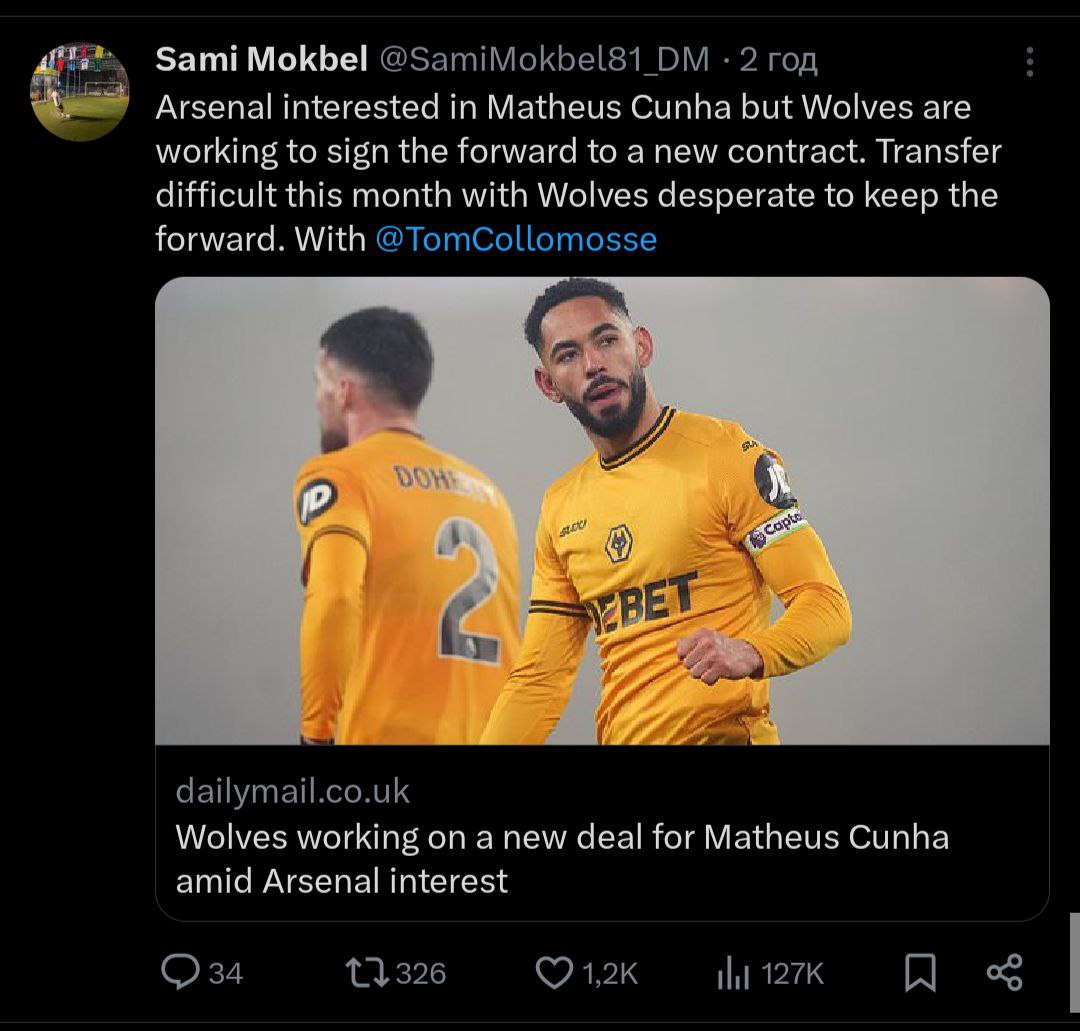Open Sami Mokbel's profile avatar
Image resolution: width=1080 pixels, height=1031 pixels.
click(80, 91)
